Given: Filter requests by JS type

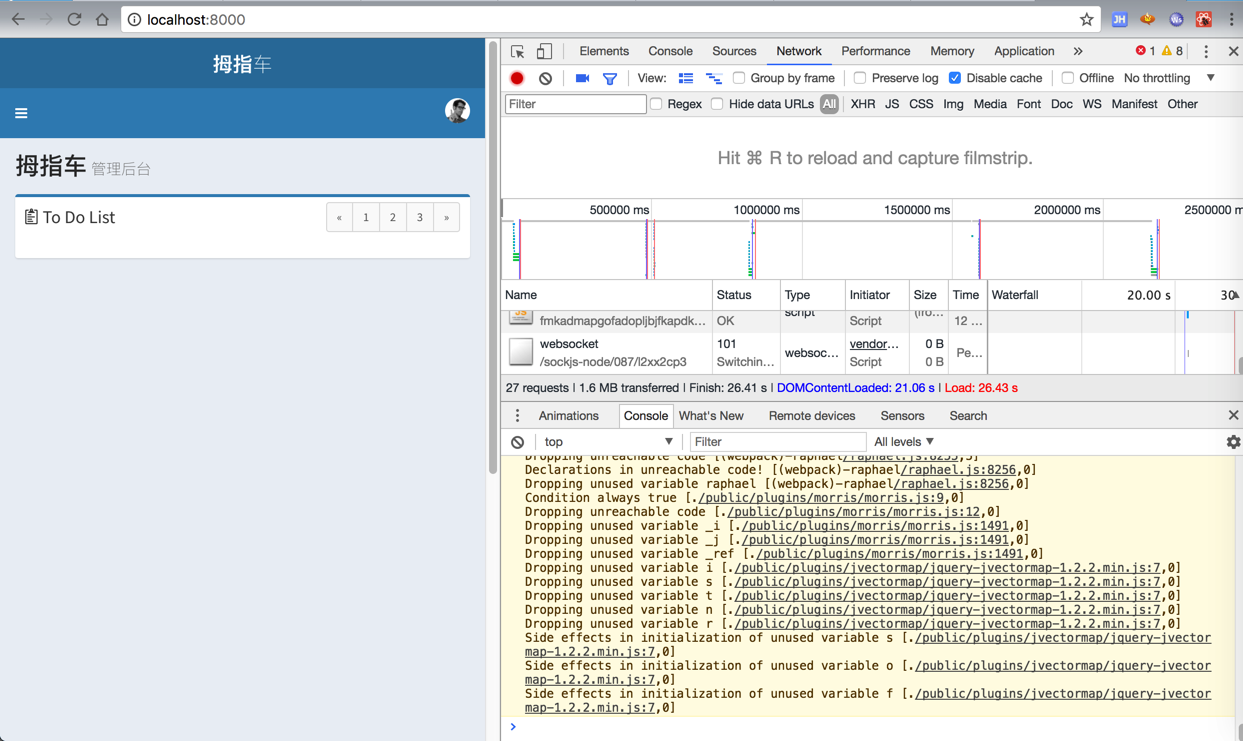Looking at the screenshot, I should coord(891,104).
